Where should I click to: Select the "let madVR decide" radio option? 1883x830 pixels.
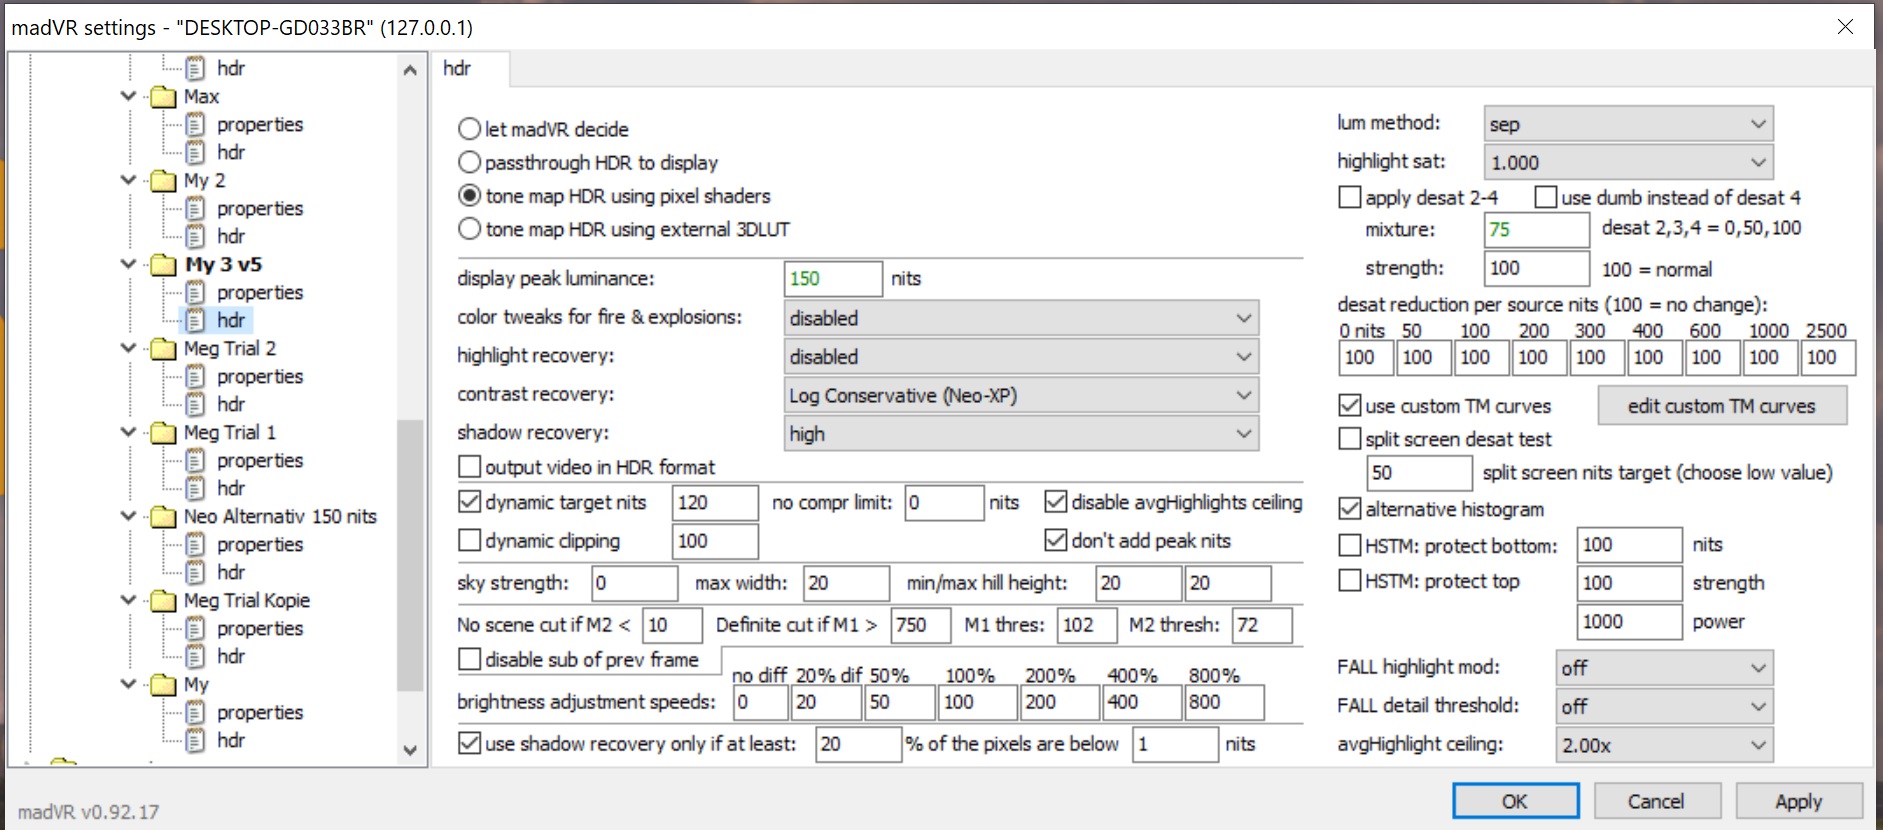point(469,129)
